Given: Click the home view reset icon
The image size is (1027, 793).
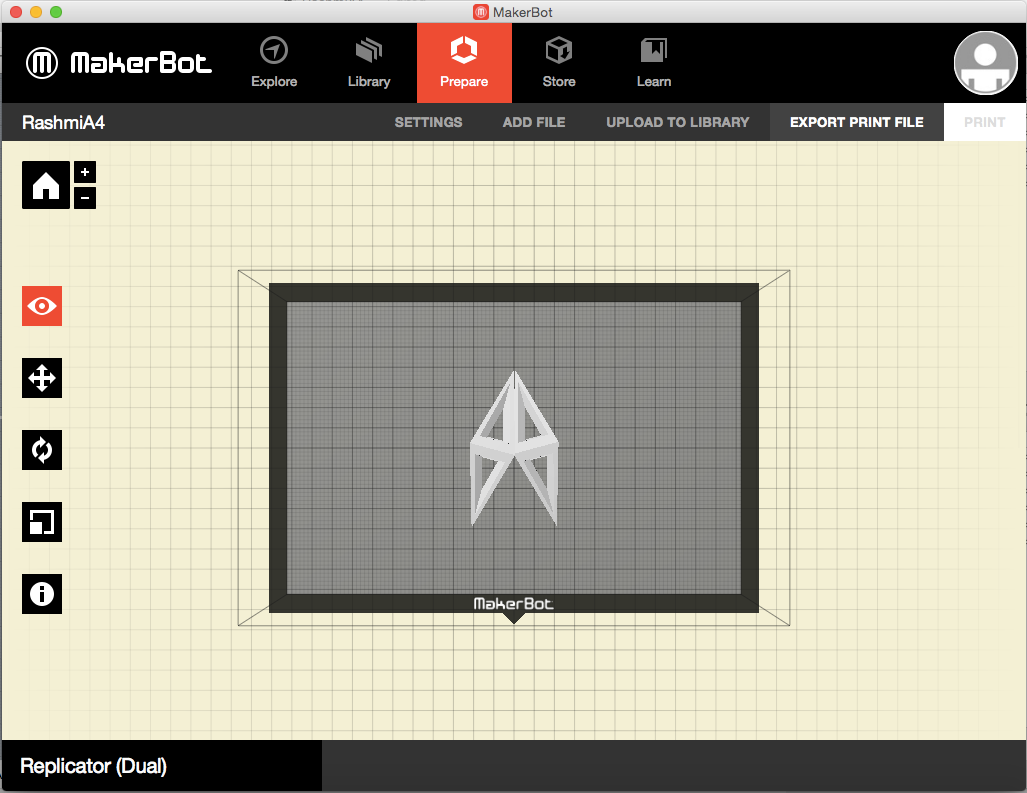Looking at the screenshot, I should pos(46,185).
